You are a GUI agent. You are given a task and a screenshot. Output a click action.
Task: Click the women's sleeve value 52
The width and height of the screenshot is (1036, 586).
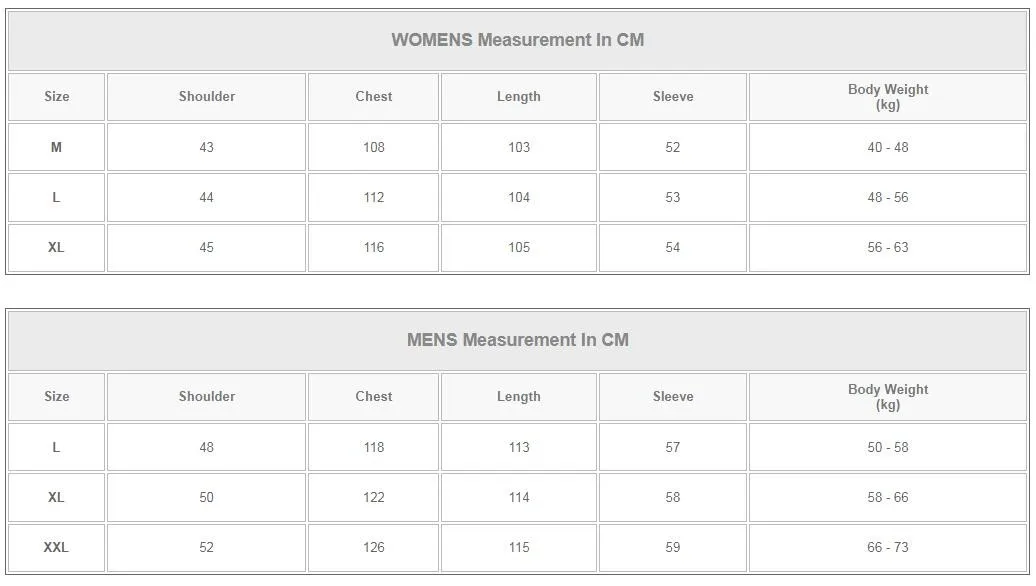coord(672,147)
